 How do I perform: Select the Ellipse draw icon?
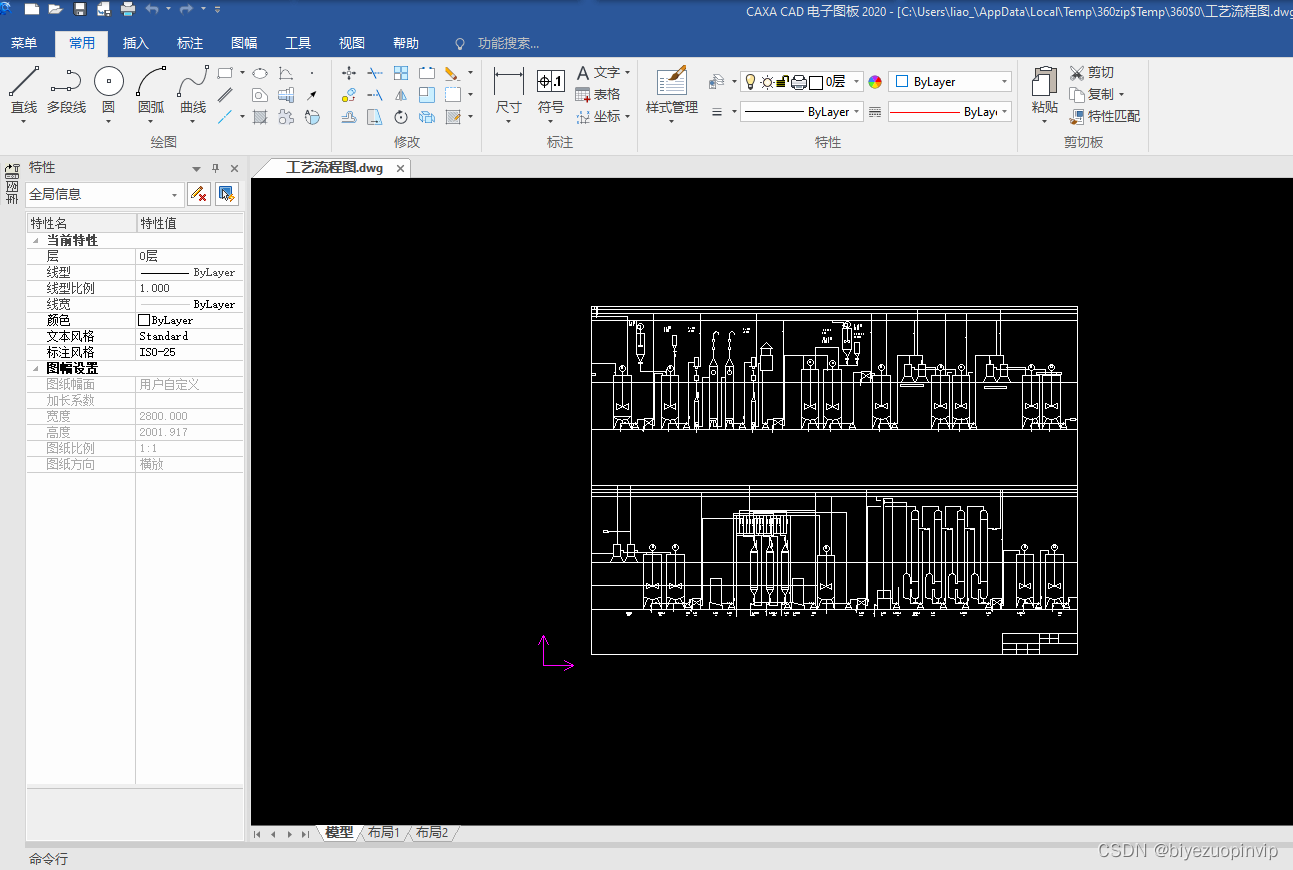260,73
